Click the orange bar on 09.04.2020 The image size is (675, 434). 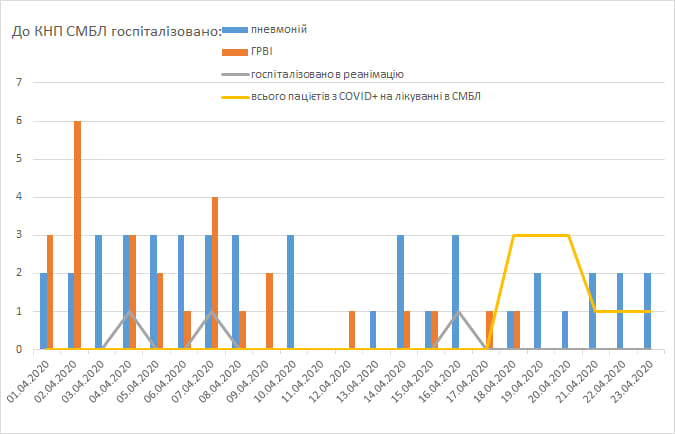click(270, 311)
